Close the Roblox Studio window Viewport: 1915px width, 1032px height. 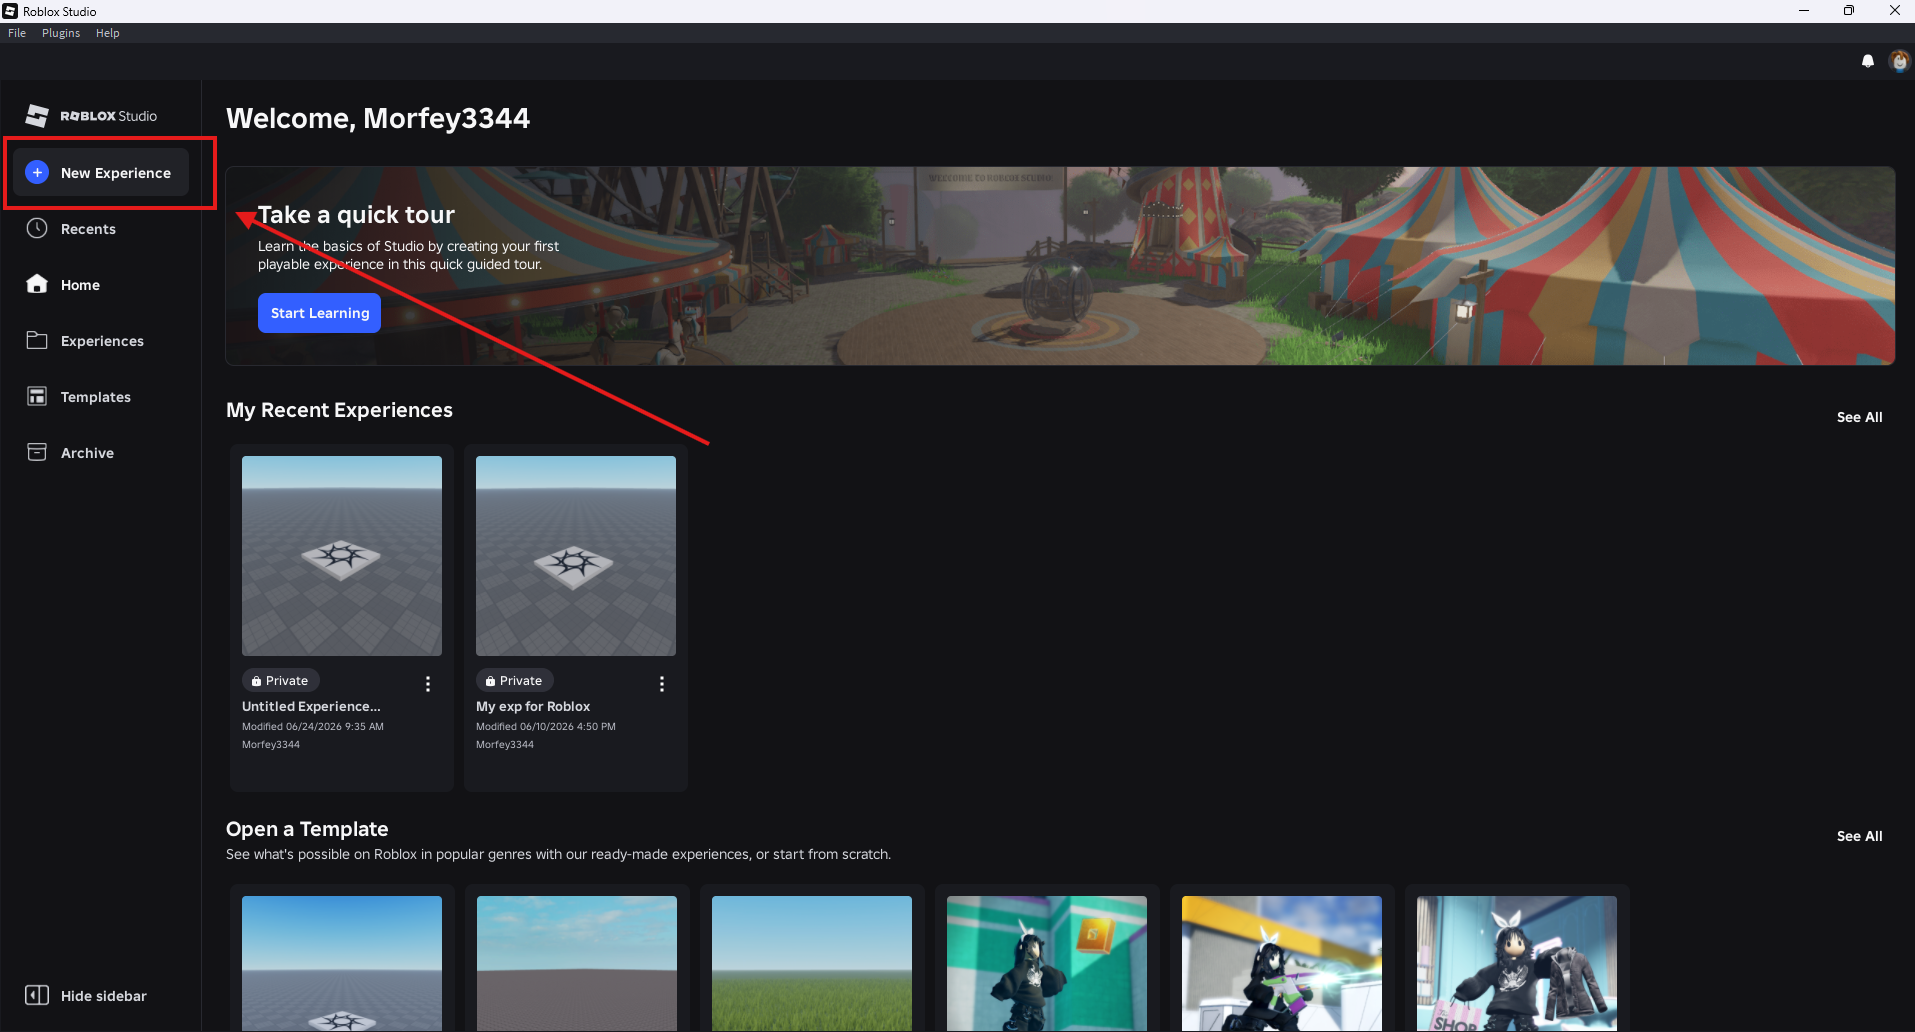click(x=1894, y=11)
